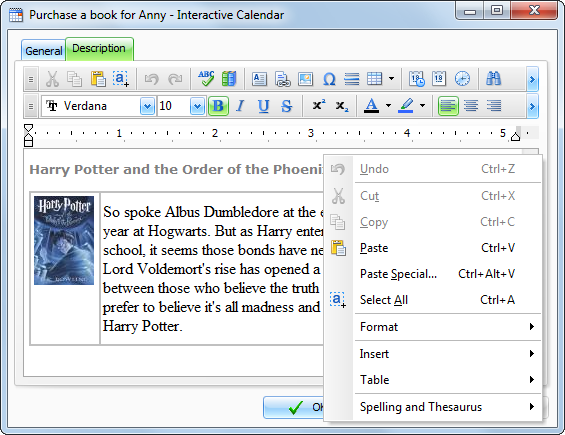Insert the current date calendar icon
Screen dimensions: 565x435
439,79
